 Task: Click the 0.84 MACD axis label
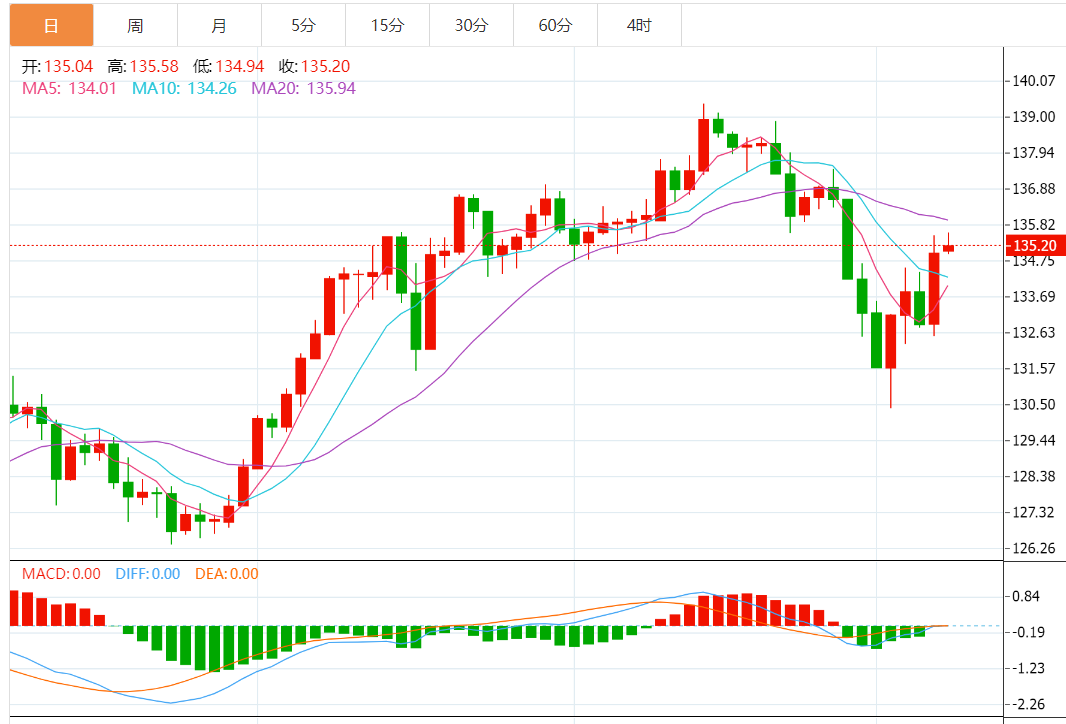[1026, 597]
